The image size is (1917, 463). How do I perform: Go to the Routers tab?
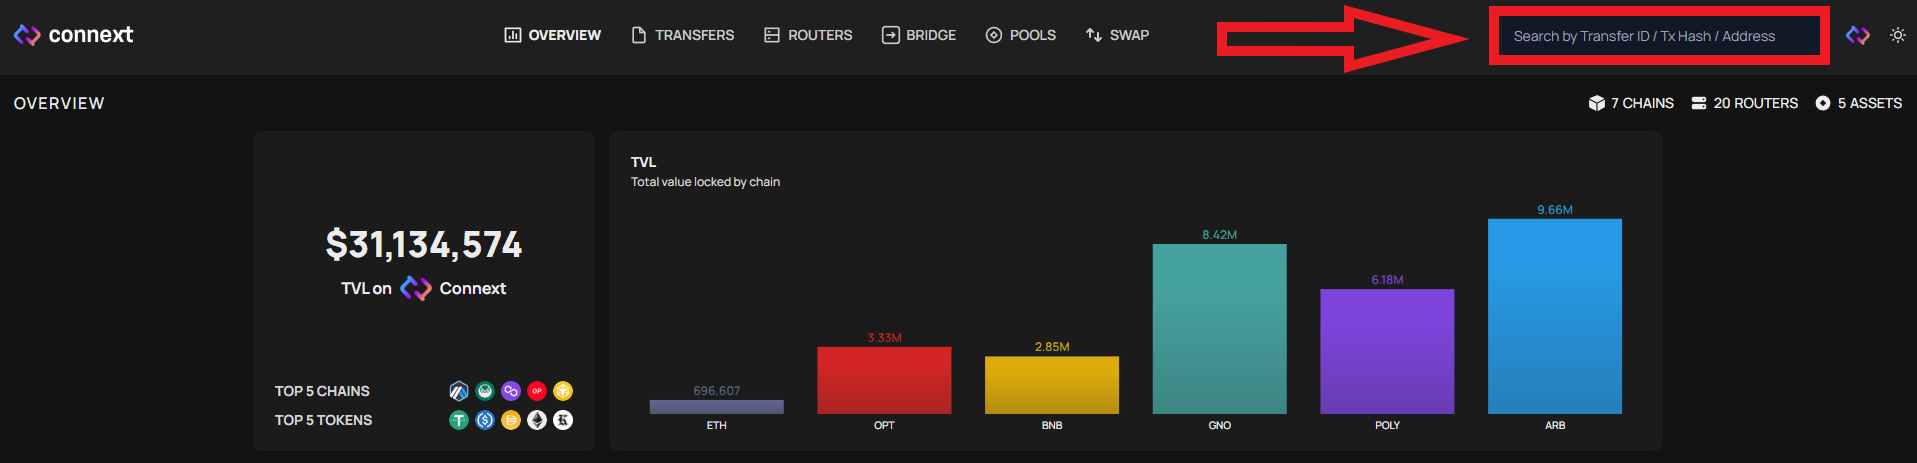[808, 35]
